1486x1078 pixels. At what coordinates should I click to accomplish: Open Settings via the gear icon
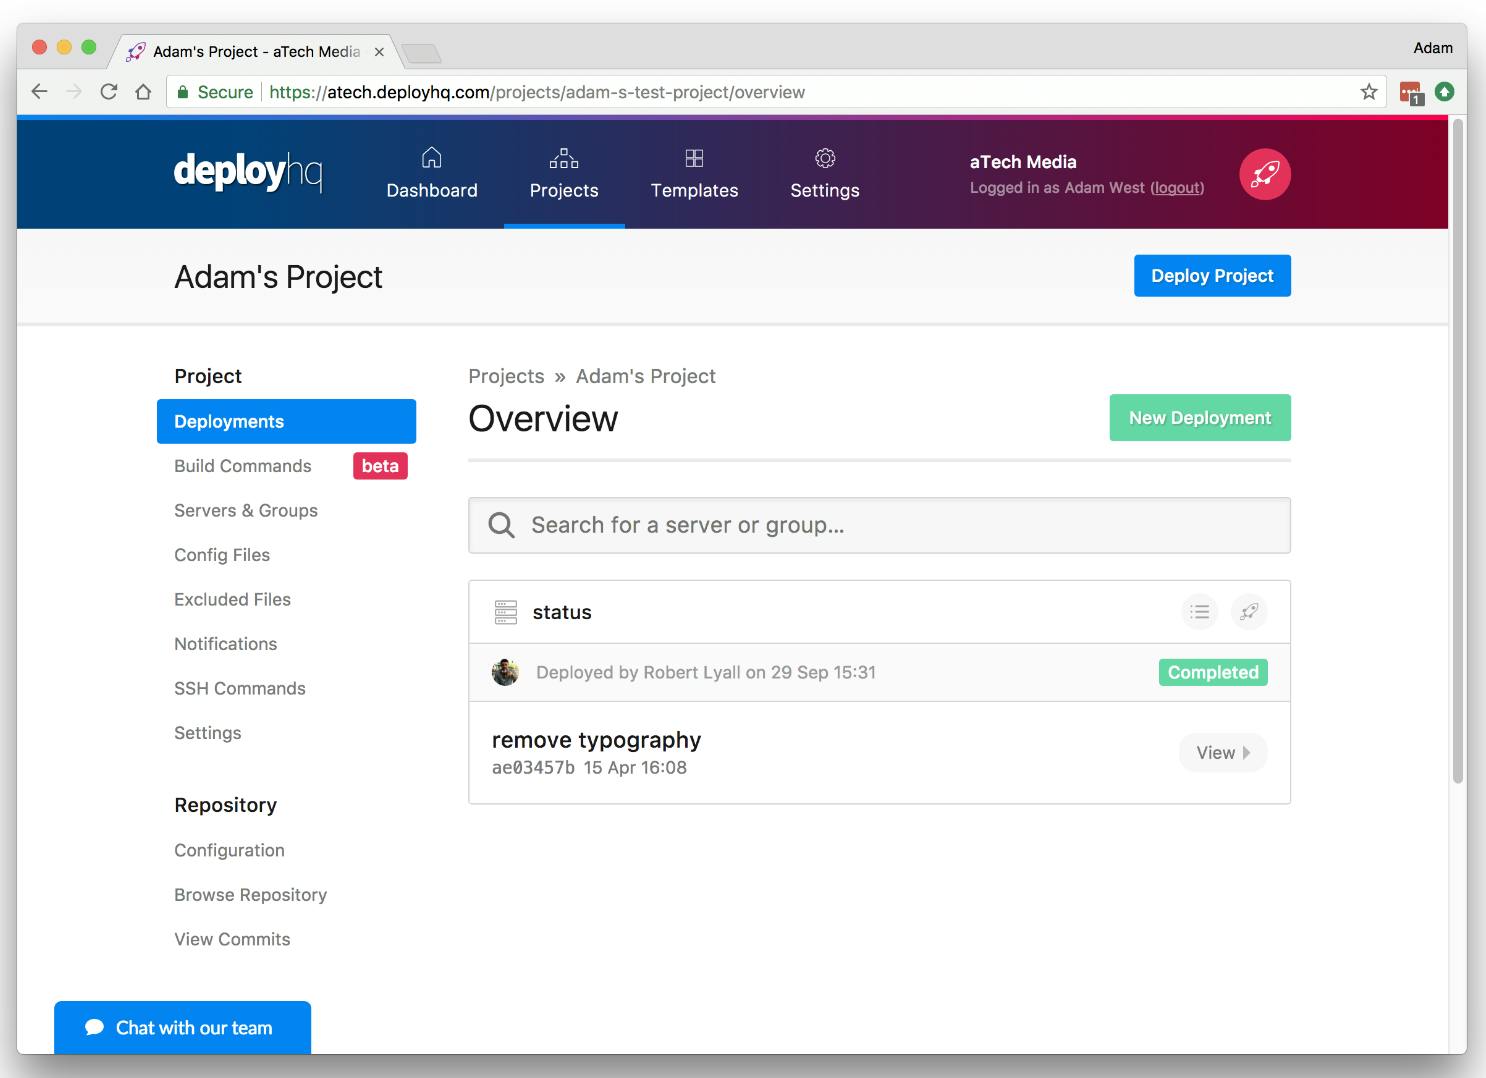click(x=824, y=157)
